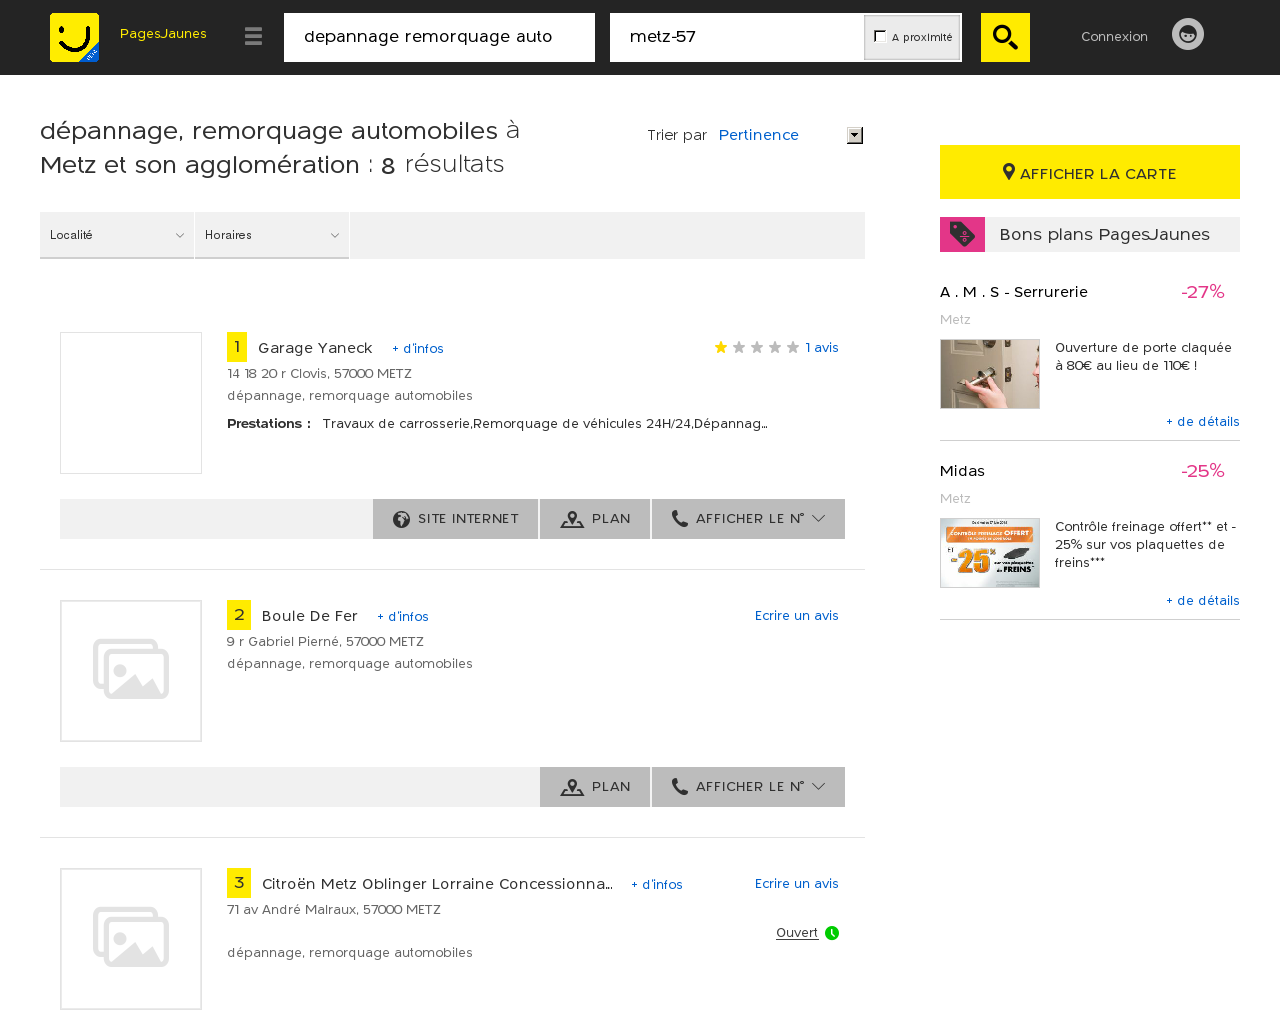The width and height of the screenshot is (1280, 1024).
Task: Click Ecrire un avis for Citroën Metz
Action: pos(797,884)
